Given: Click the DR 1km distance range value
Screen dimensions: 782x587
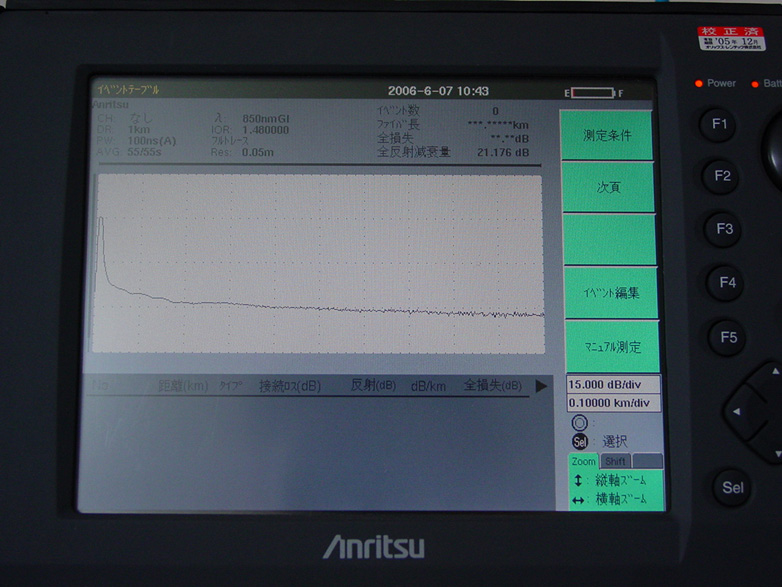Looking at the screenshot, I should tap(139, 130).
